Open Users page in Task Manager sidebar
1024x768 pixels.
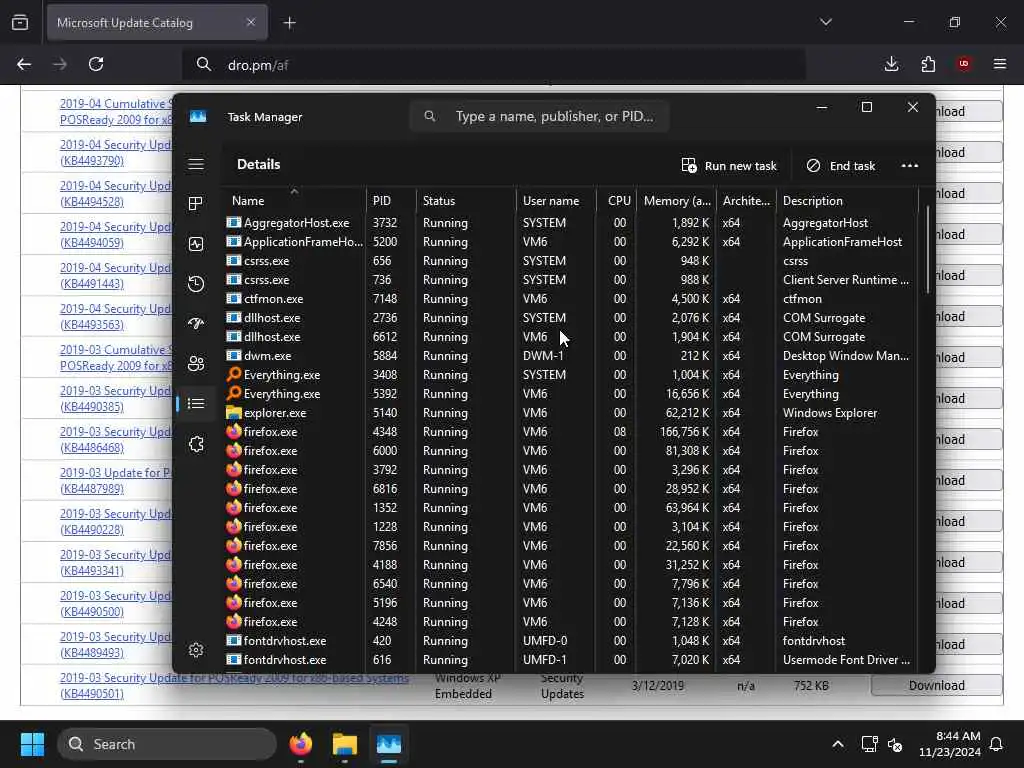[196, 364]
